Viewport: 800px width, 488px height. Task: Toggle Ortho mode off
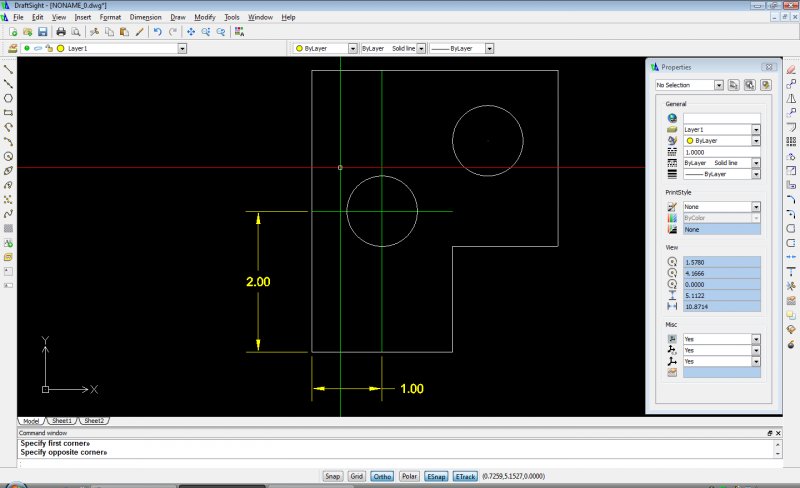coord(382,476)
